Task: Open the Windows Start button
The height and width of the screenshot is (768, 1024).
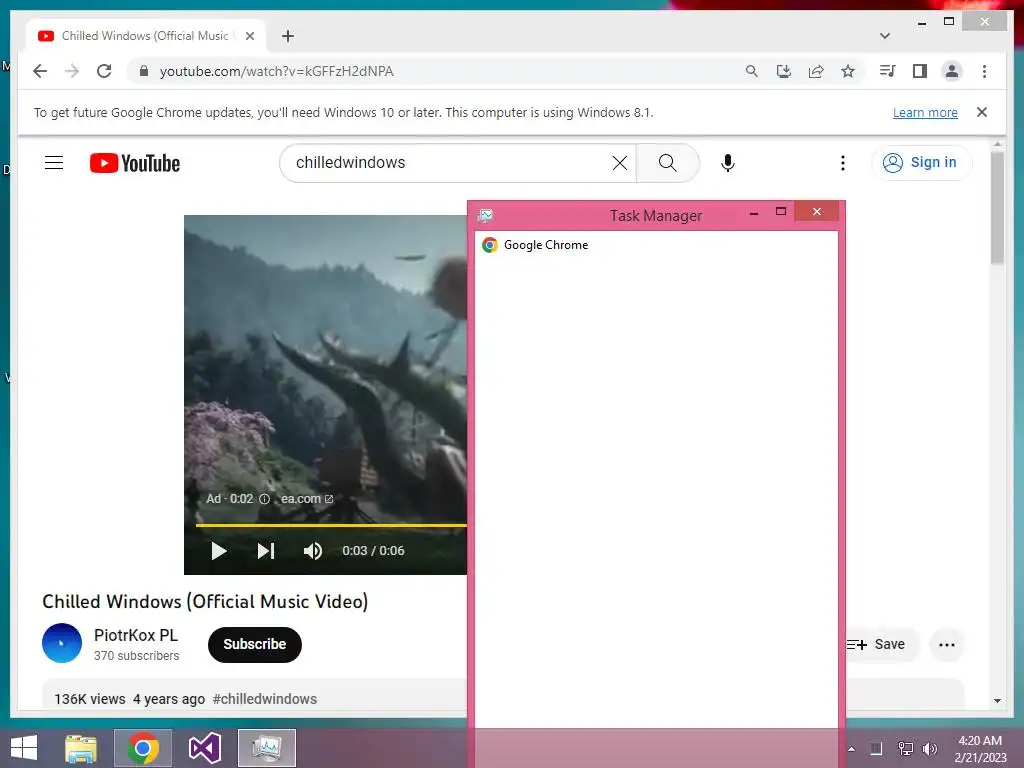Action: 24,748
